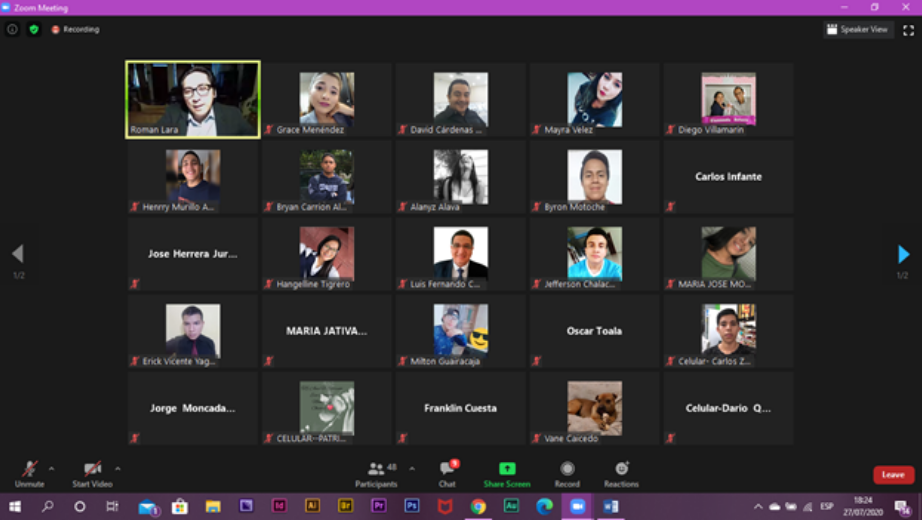Select Roman Lara's video tile
This screenshot has height=520, width=922.
click(x=193, y=99)
